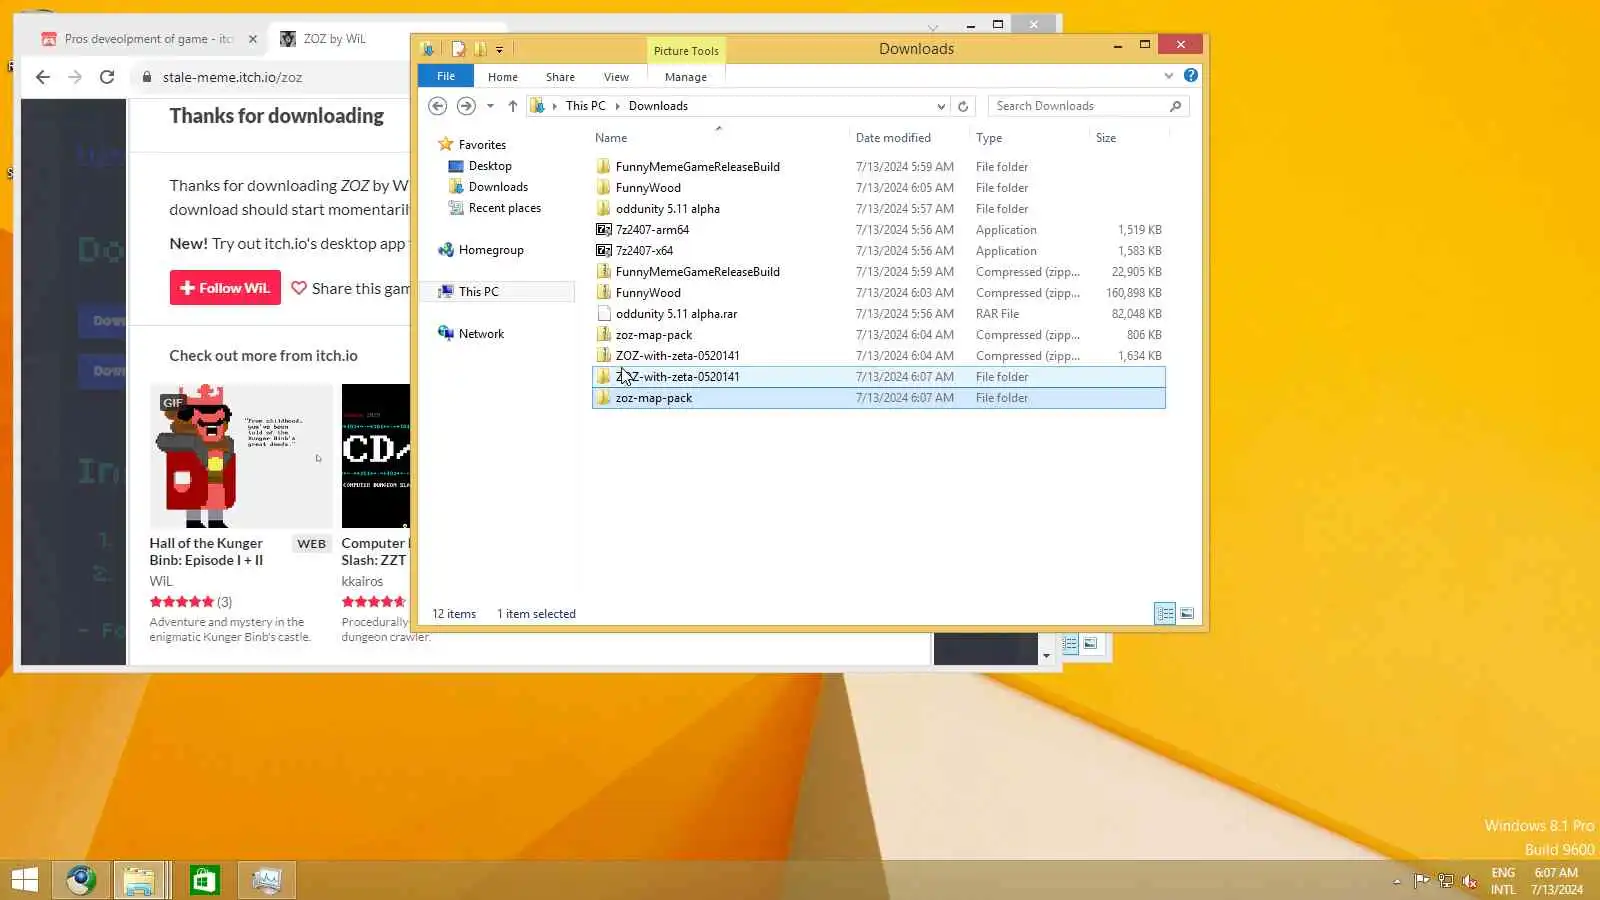Viewport: 1600px width, 900px height.
Task: Switch to the View ribbon tab
Action: (616, 77)
